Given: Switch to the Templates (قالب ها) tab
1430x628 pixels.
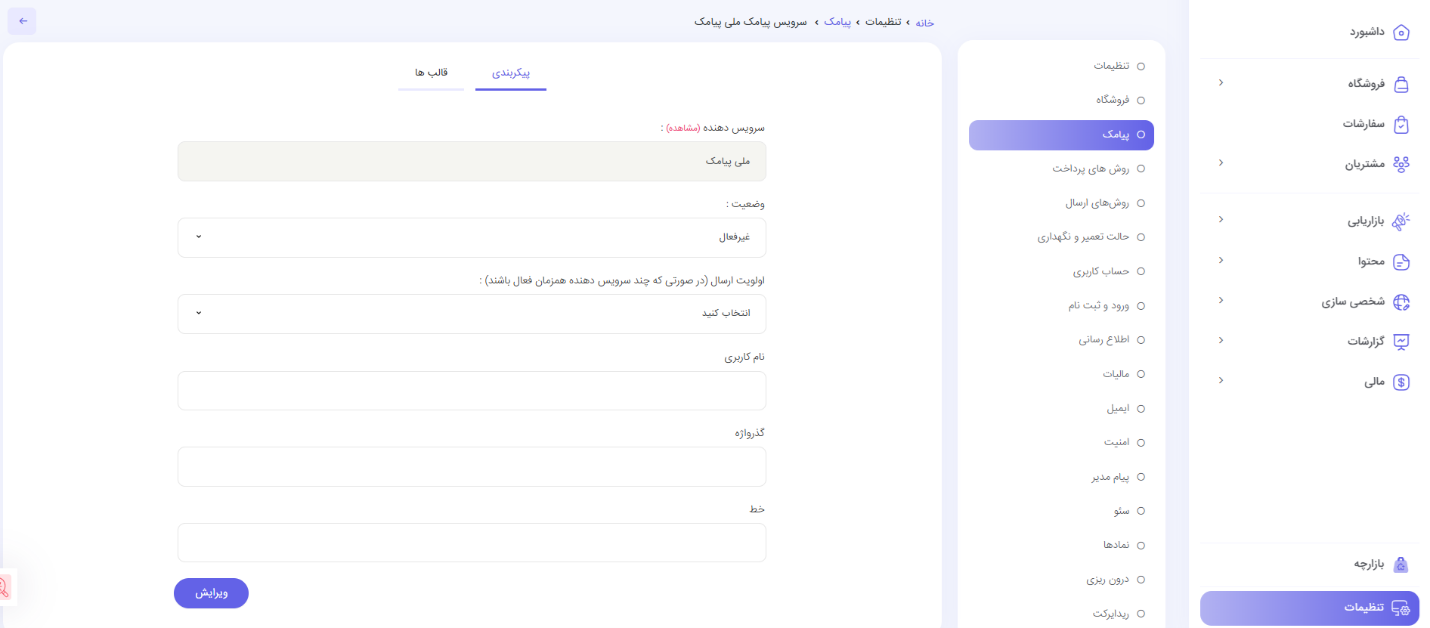Looking at the screenshot, I should pyautogui.click(x=431, y=73).
